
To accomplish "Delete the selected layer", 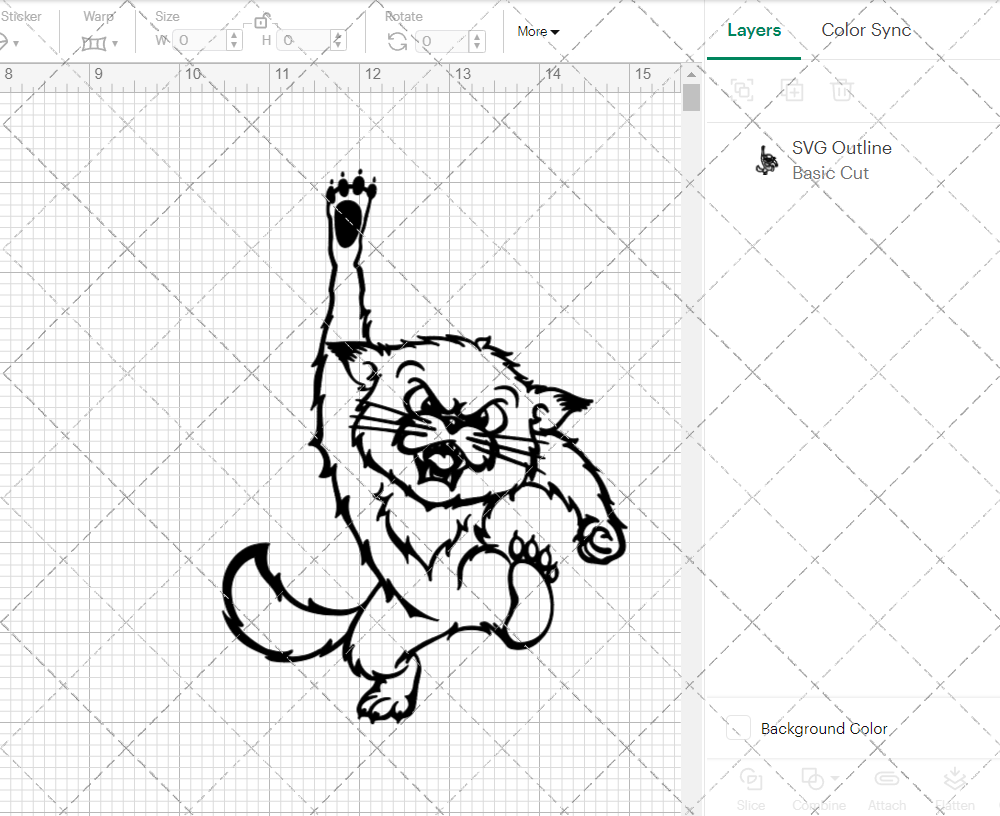I will click(x=843, y=90).
